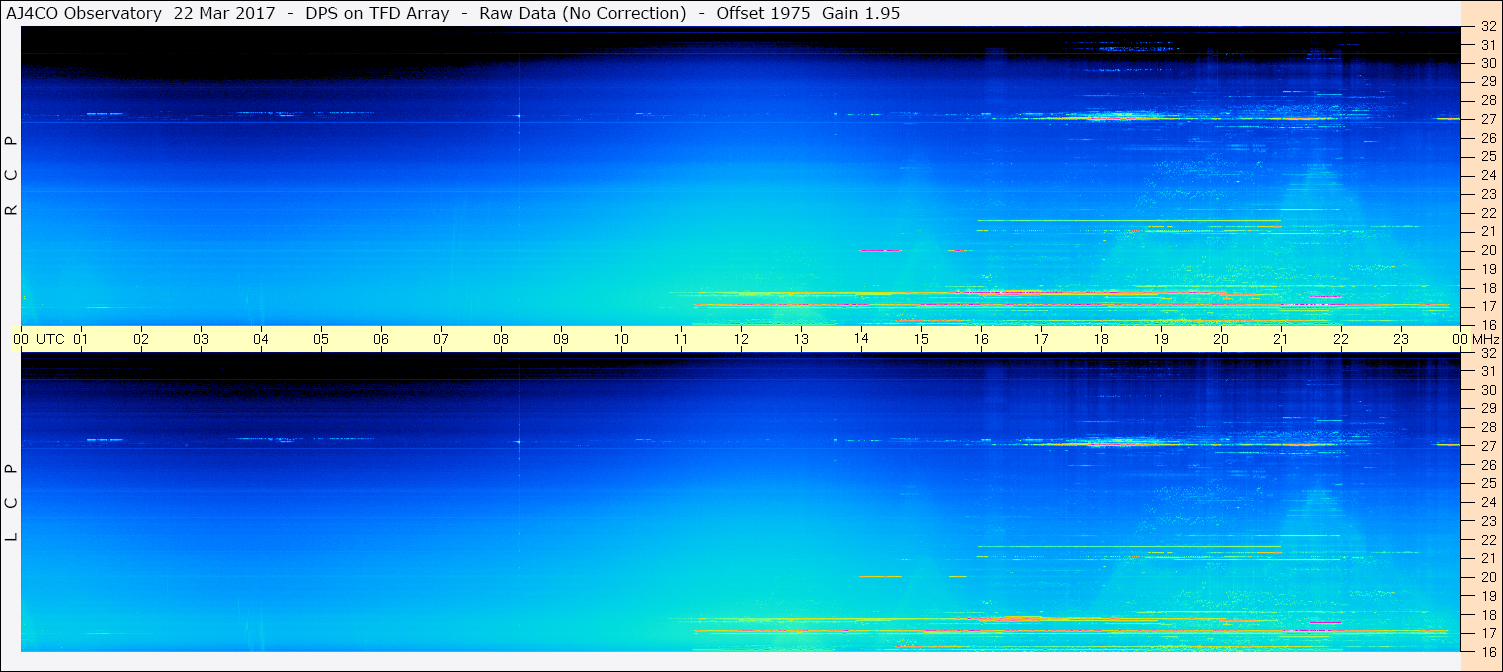1503x672 pixels.
Task: Click the UTC label on the time axis
Action: (50, 339)
